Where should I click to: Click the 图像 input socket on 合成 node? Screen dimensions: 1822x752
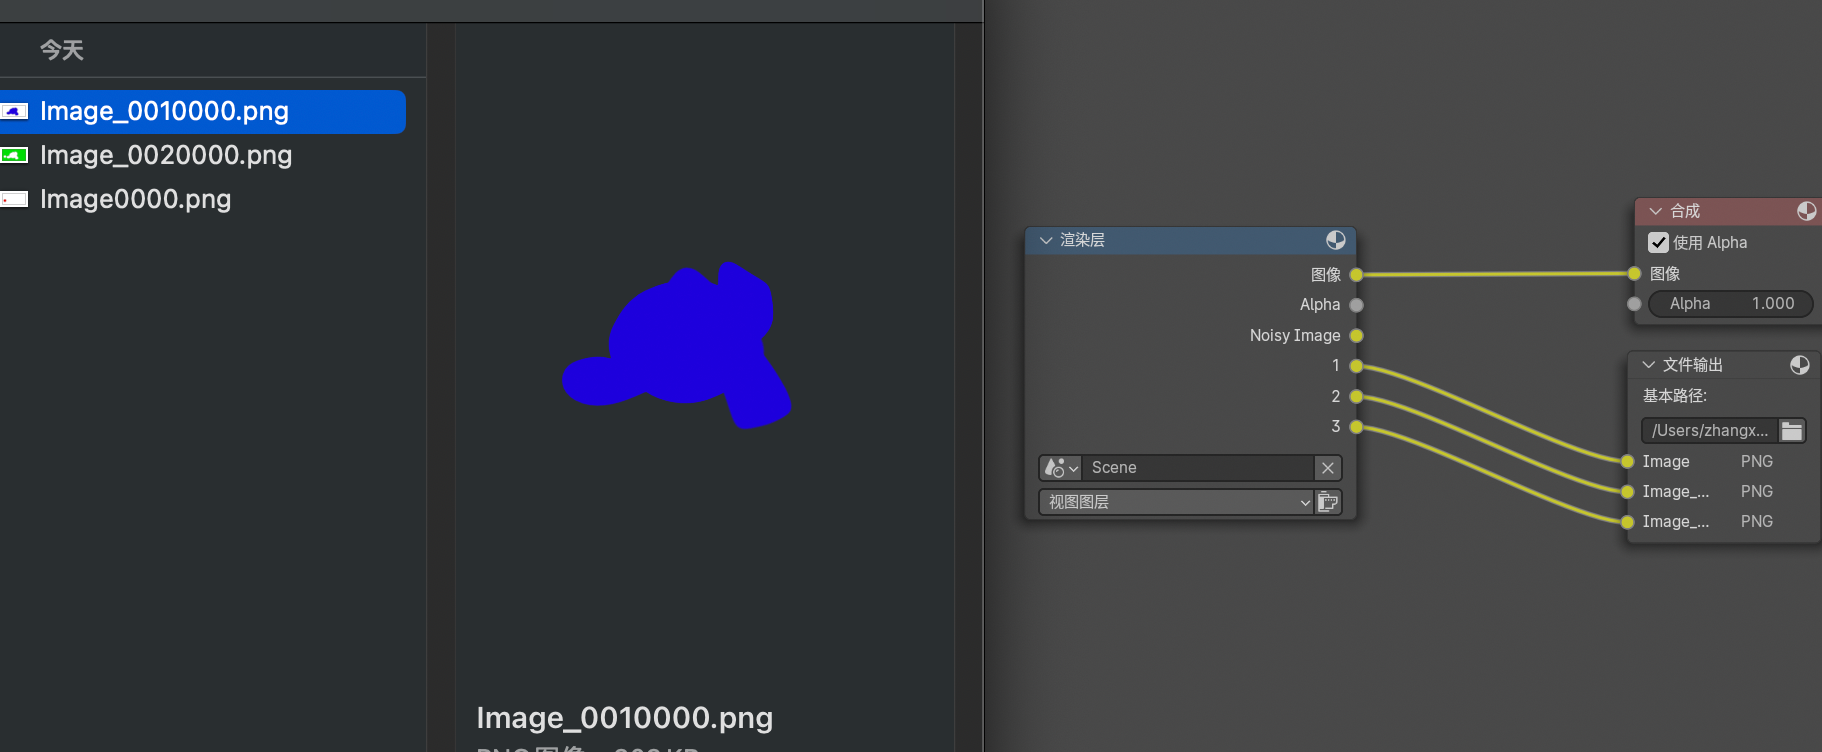pyautogui.click(x=1634, y=274)
